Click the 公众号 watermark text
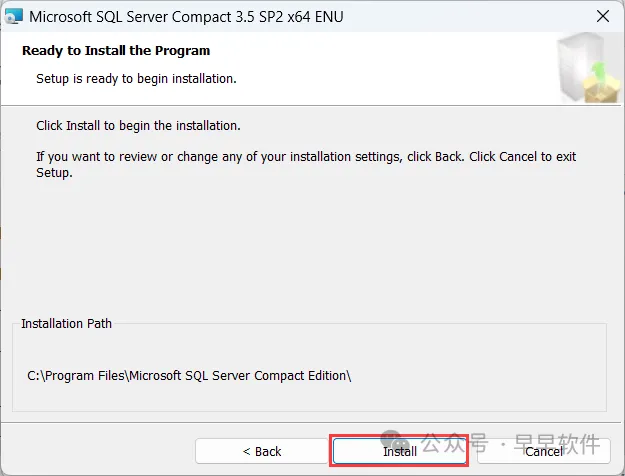 pyautogui.click(x=454, y=443)
